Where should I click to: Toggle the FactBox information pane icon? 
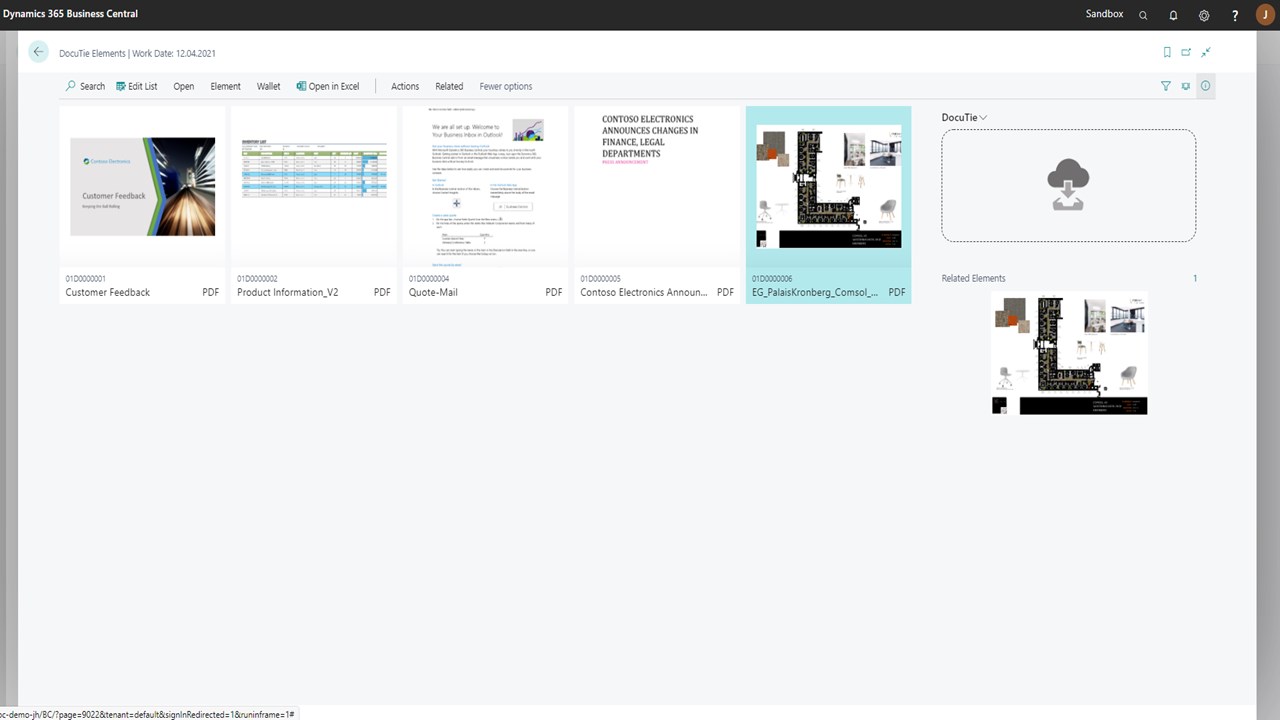(1205, 86)
